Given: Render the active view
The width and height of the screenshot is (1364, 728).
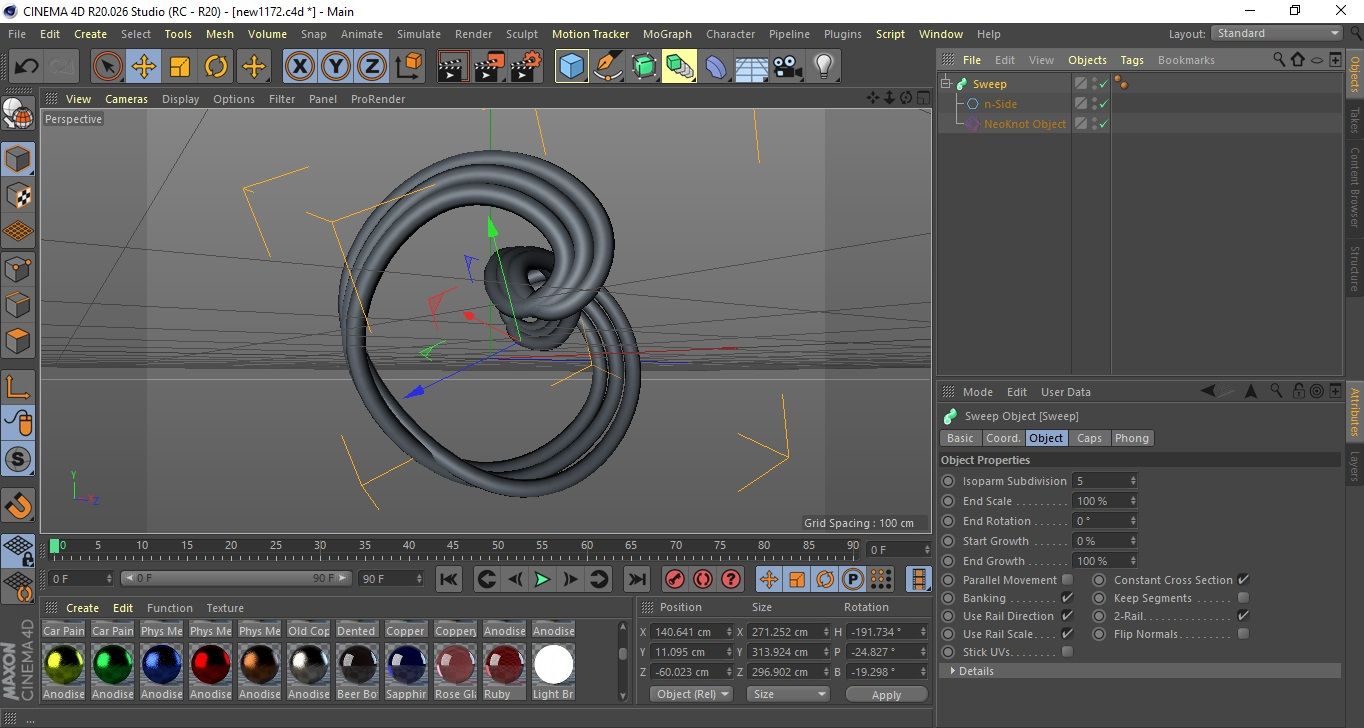Looking at the screenshot, I should pos(453,67).
